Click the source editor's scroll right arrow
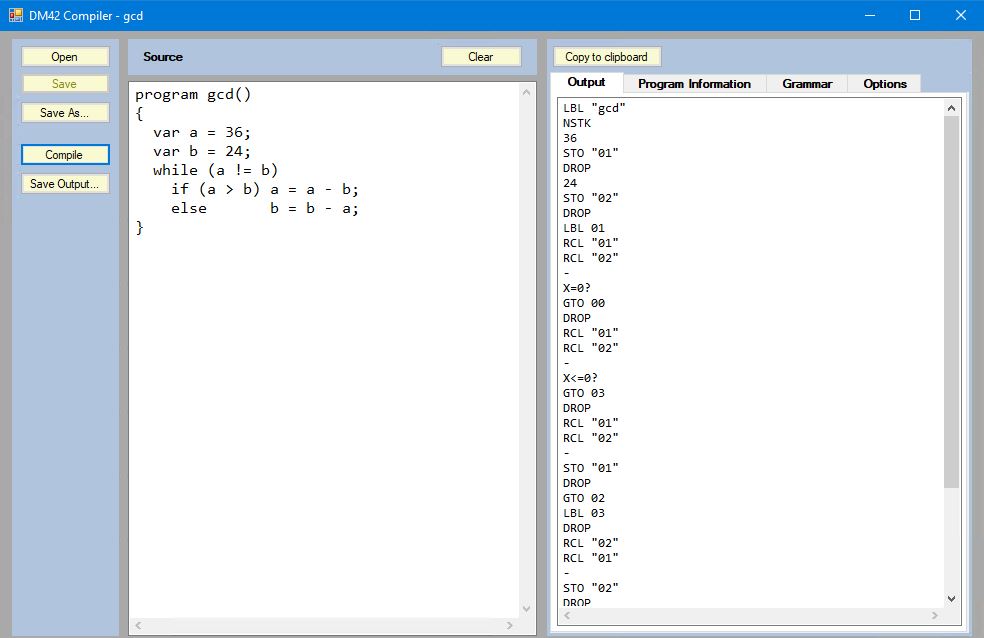Image resolution: width=984 pixels, height=638 pixels. tap(511, 625)
